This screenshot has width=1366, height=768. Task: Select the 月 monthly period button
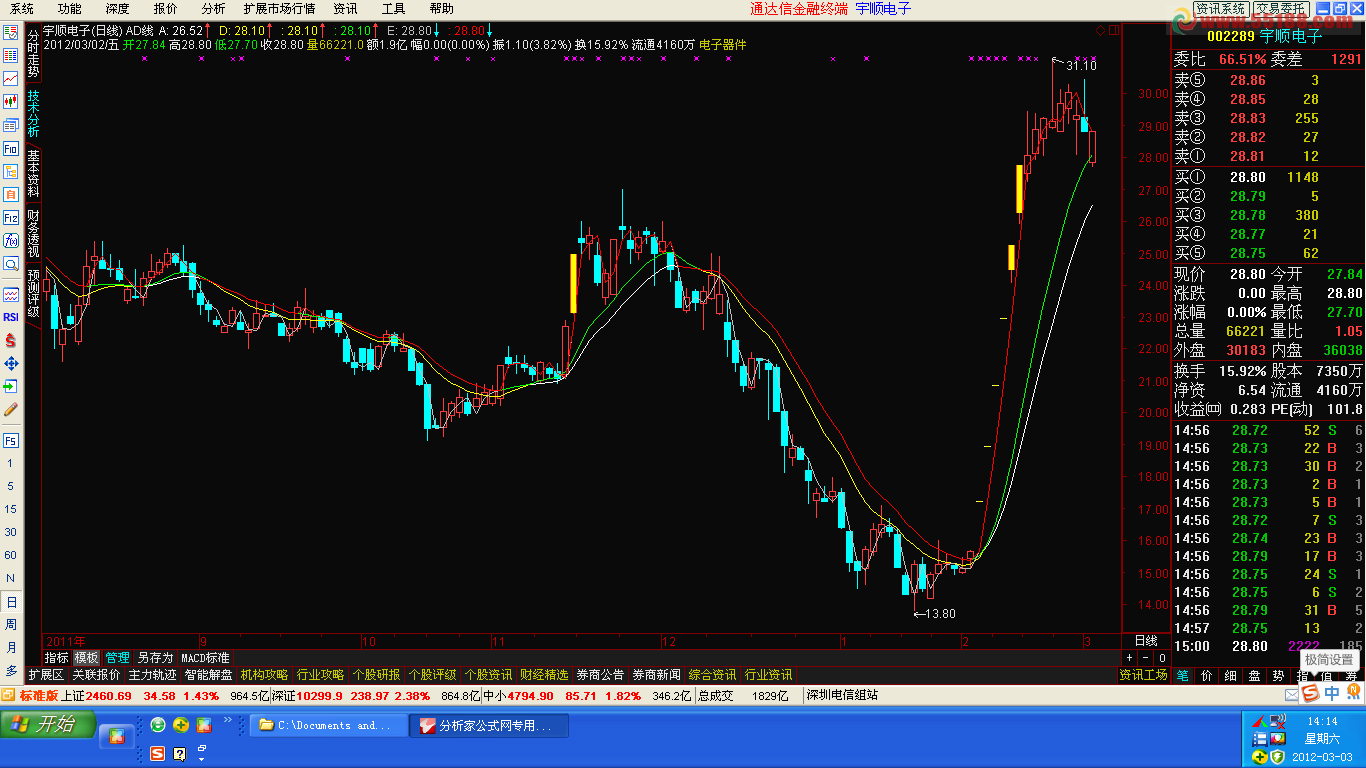(x=11, y=648)
